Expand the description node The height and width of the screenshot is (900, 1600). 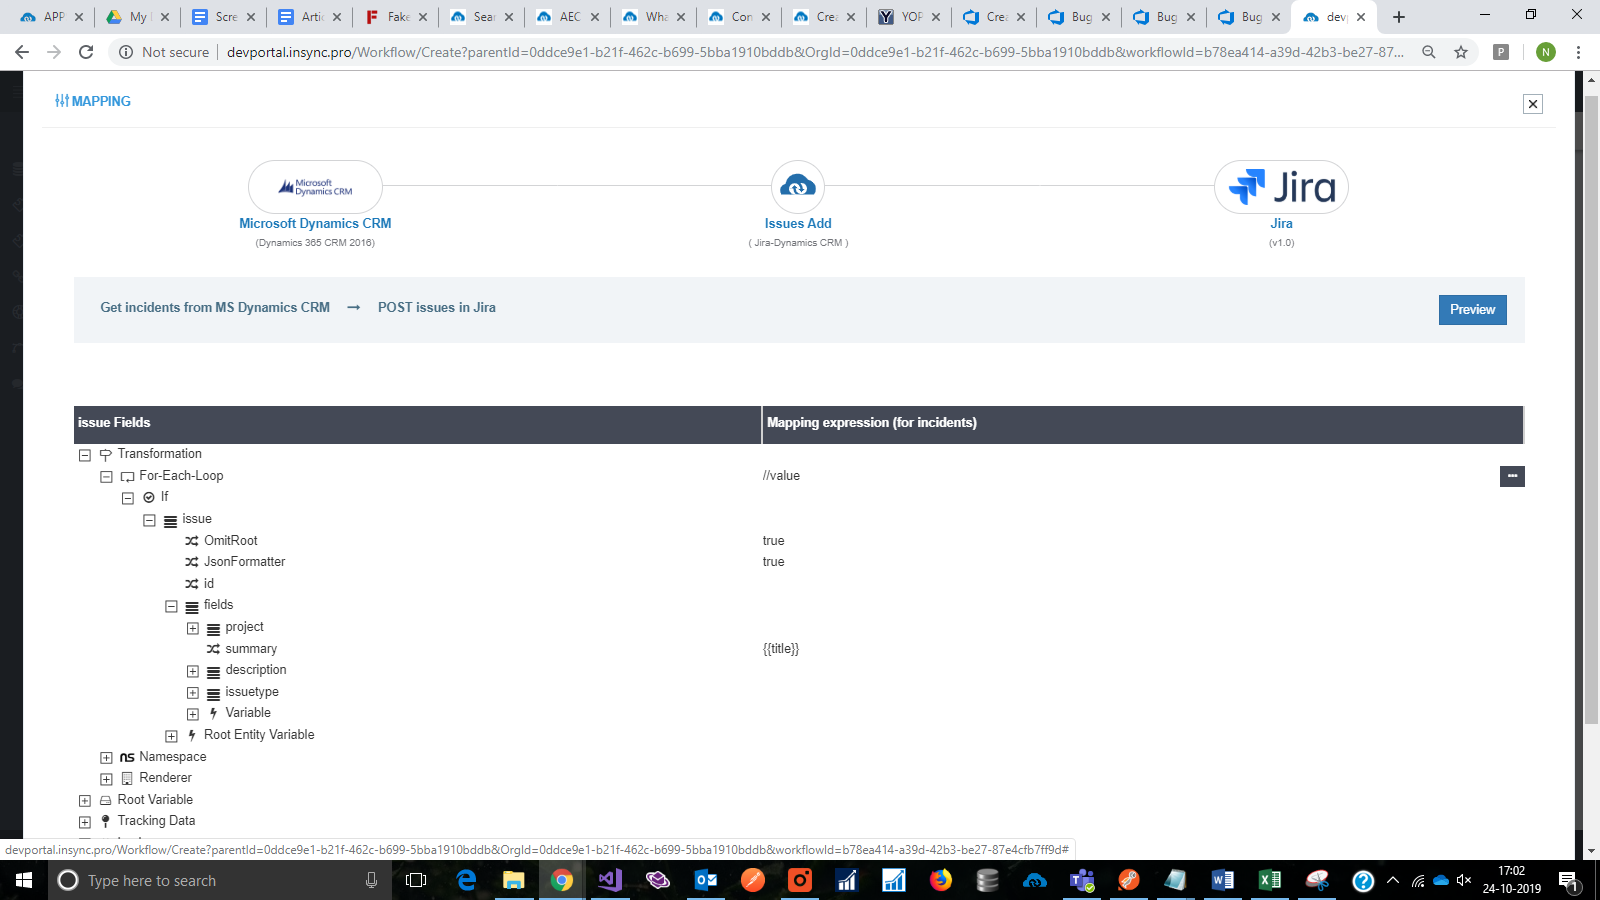[193, 671]
